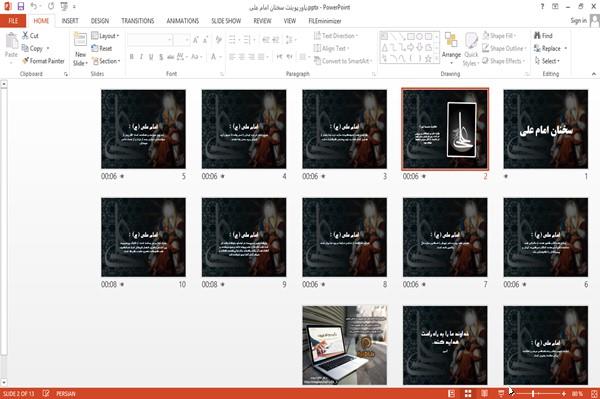Toggle Underline formatting
Viewport: 600px width, 399px height.
click(x=151, y=57)
